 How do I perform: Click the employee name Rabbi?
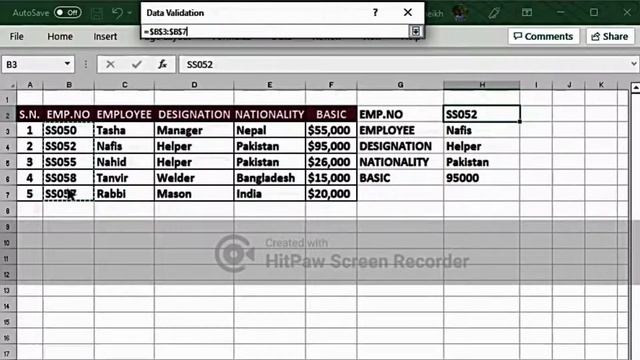coord(124,194)
